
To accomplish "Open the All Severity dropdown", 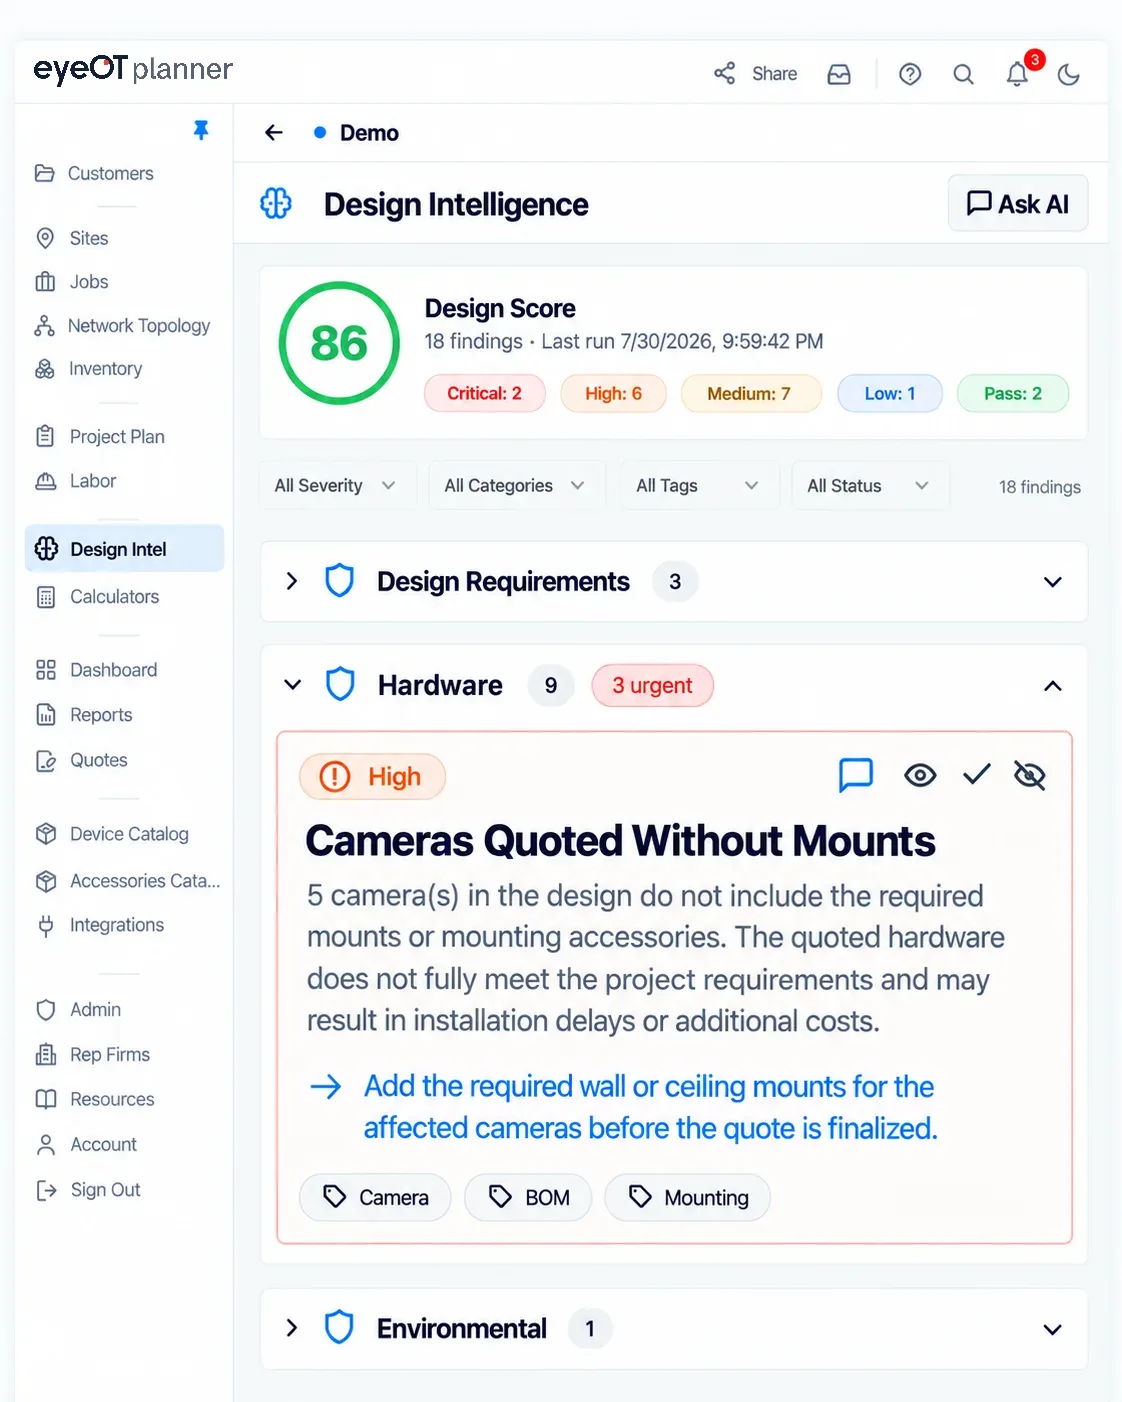I will tap(337, 485).
